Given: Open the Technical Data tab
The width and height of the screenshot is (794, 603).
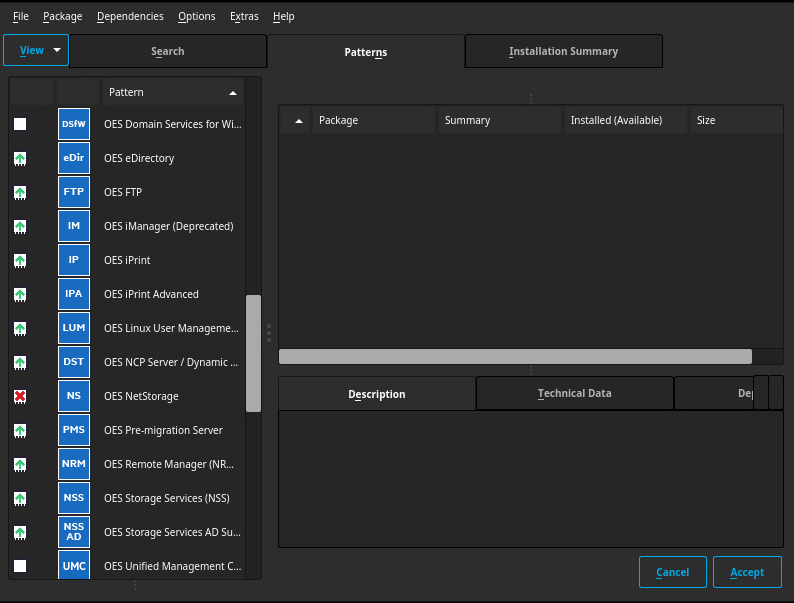Looking at the screenshot, I should pyautogui.click(x=574, y=394).
